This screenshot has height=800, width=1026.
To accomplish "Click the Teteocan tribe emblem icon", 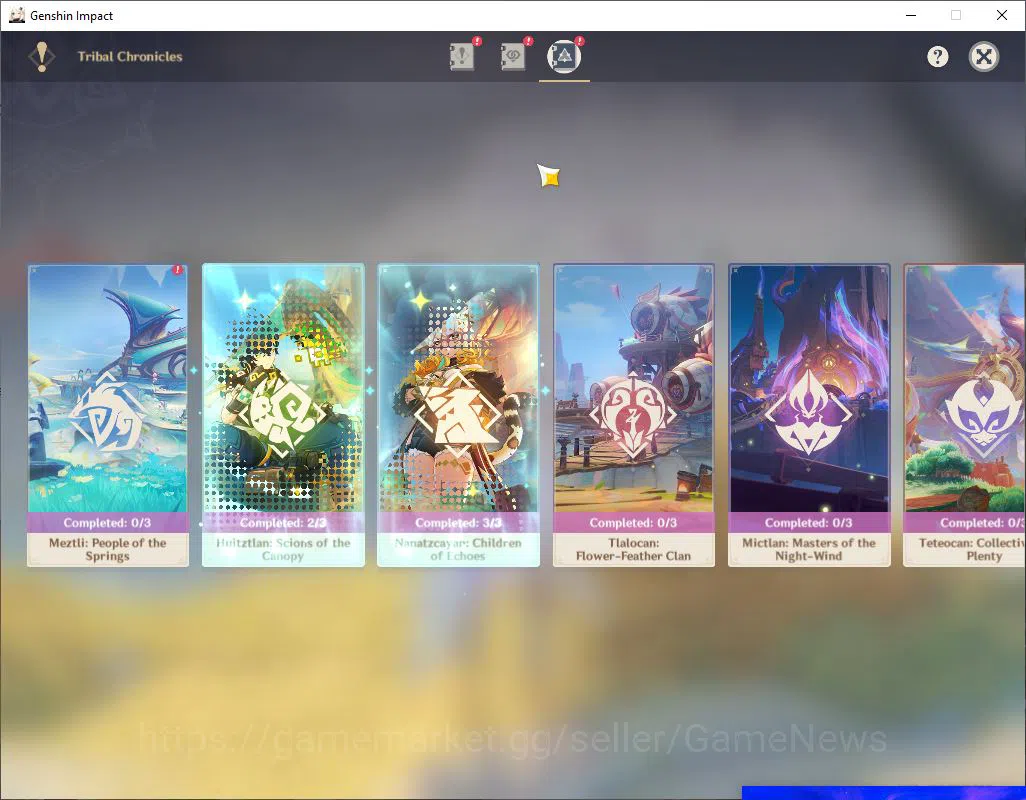I will (x=983, y=415).
